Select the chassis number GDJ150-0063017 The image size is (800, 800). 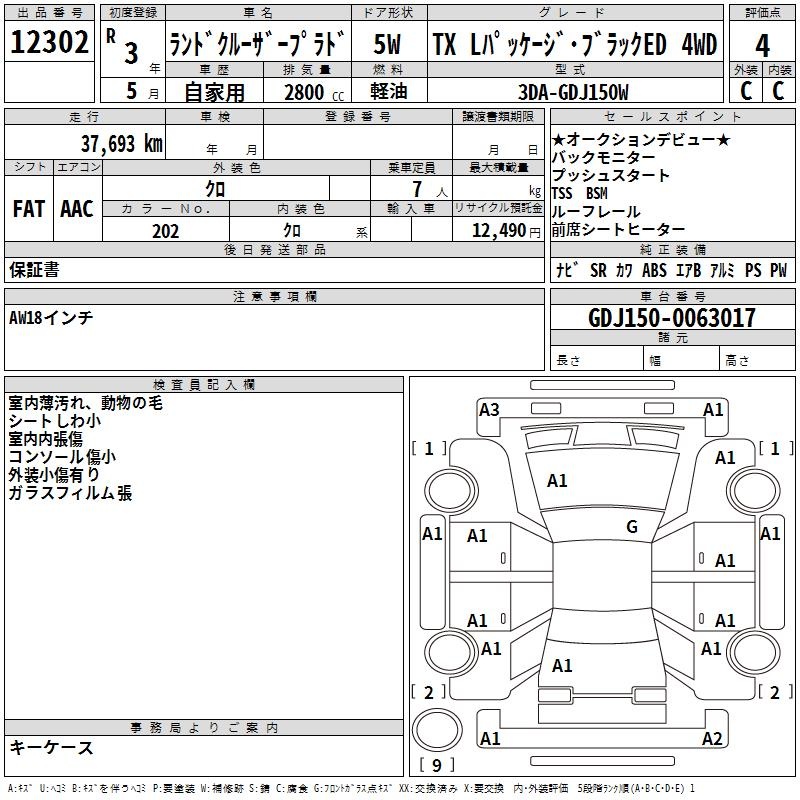pos(672,318)
